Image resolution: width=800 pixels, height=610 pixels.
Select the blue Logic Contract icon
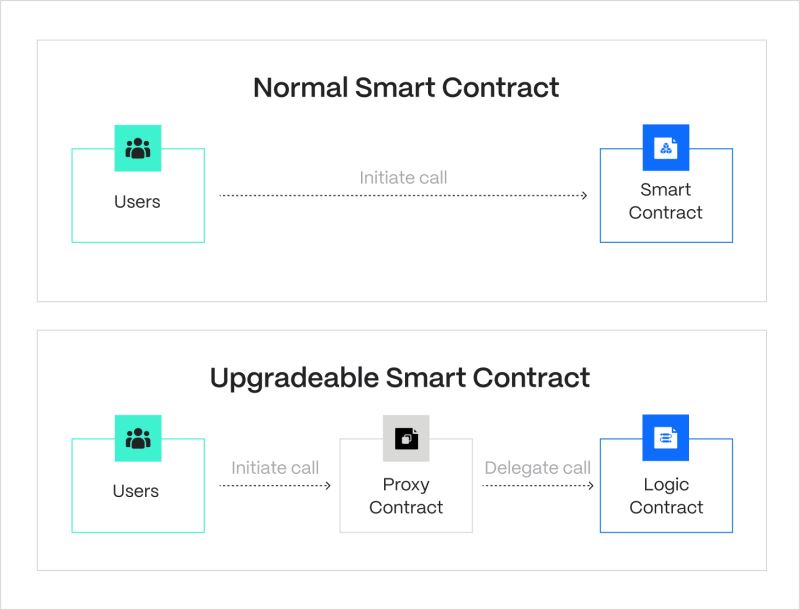666,438
